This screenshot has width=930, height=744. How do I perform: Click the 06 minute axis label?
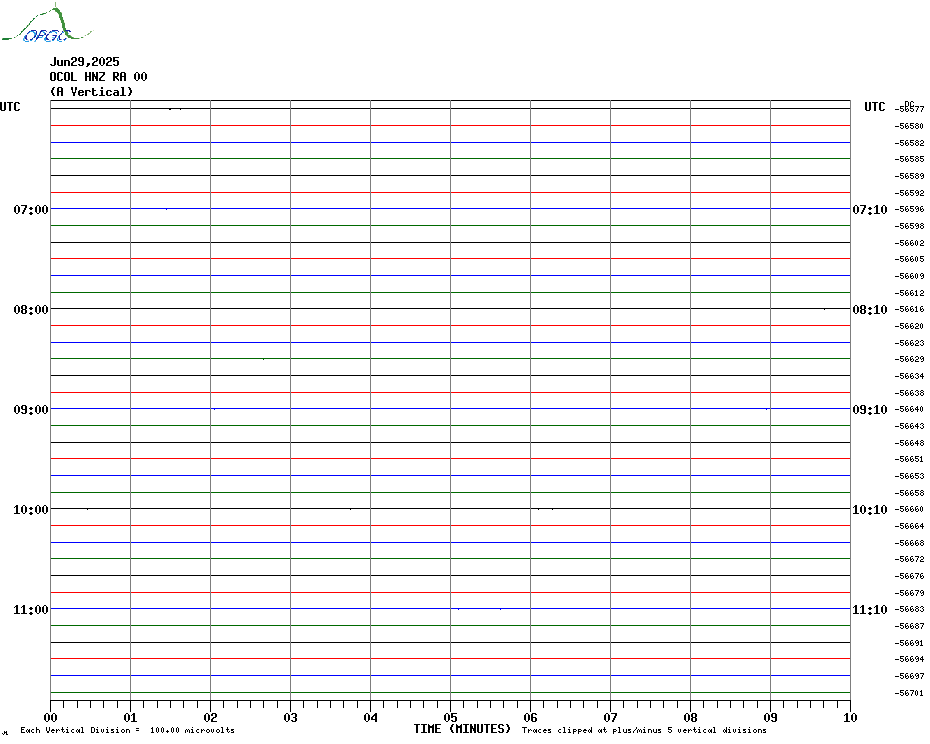pos(531,718)
